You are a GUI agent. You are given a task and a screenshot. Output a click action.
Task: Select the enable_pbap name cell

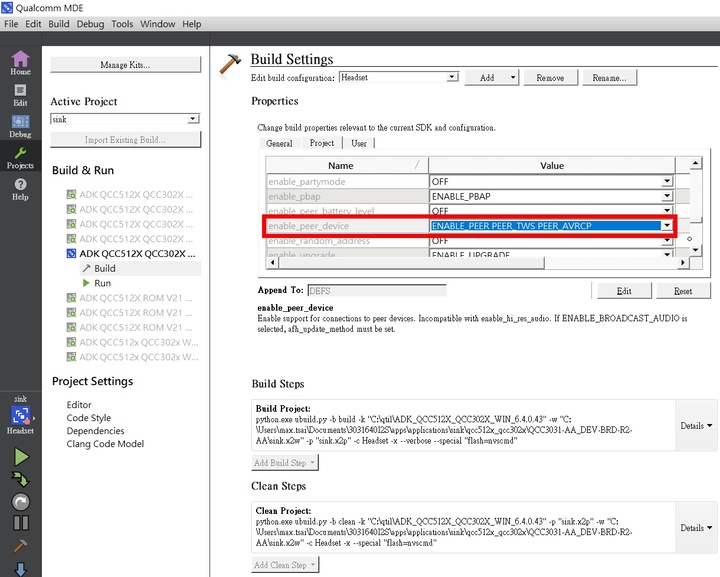click(347, 196)
